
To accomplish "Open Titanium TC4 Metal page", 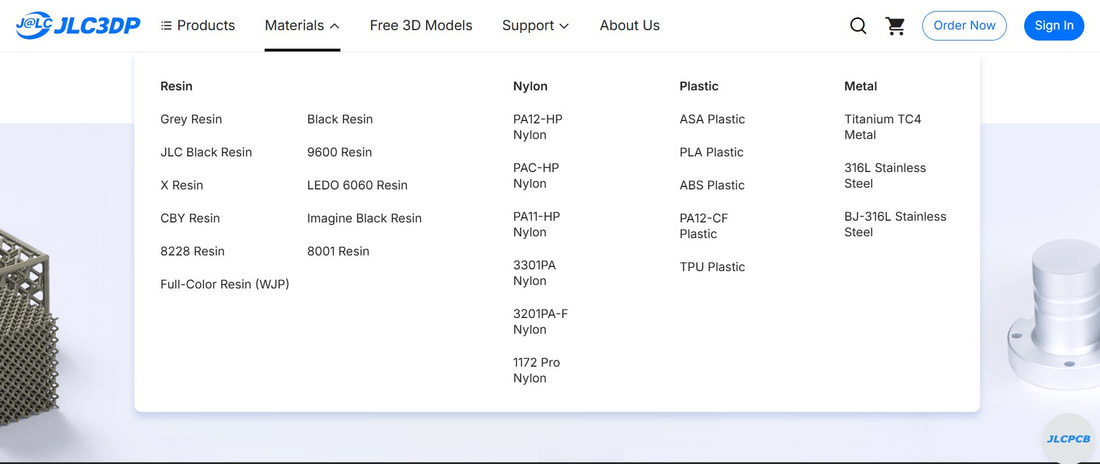I will [x=883, y=127].
